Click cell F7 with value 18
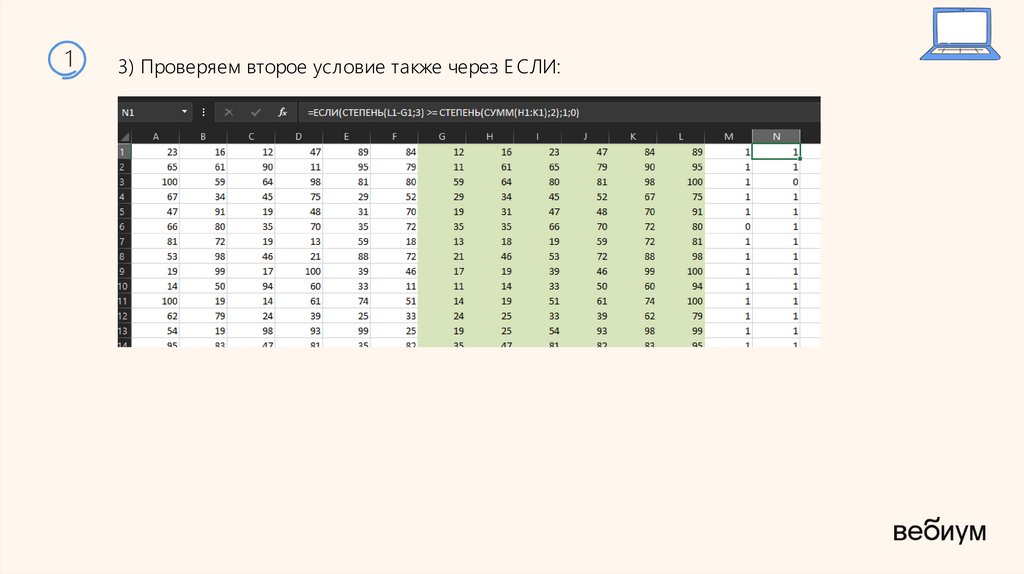1024x574 pixels. pos(394,242)
